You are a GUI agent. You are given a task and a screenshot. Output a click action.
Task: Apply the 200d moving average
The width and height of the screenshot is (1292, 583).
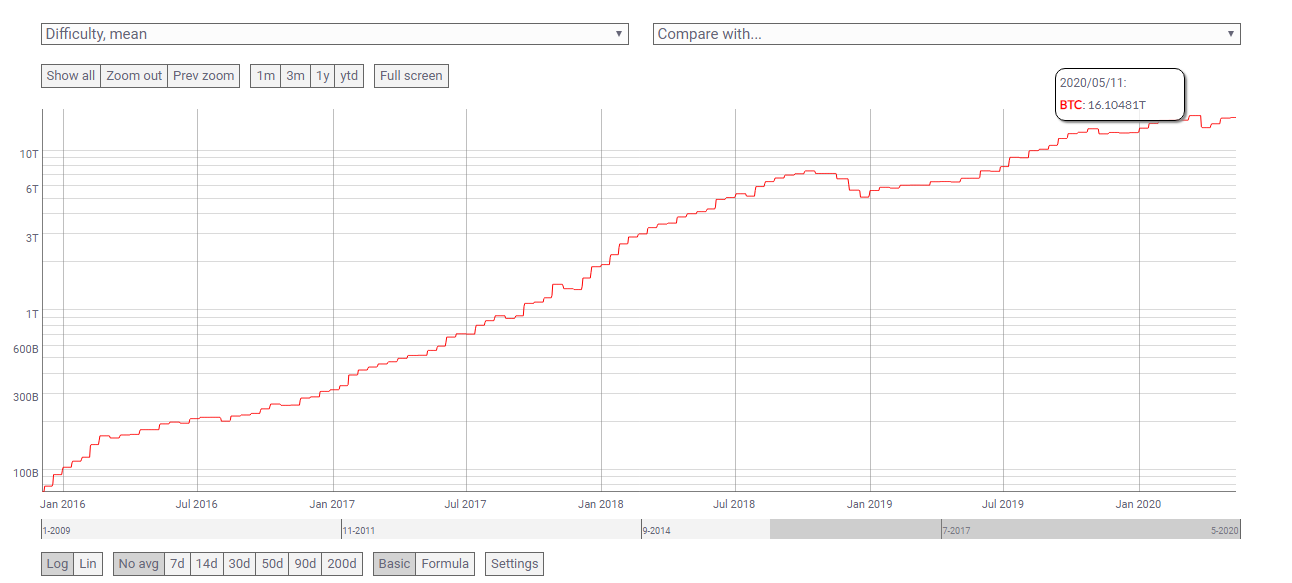point(341,564)
